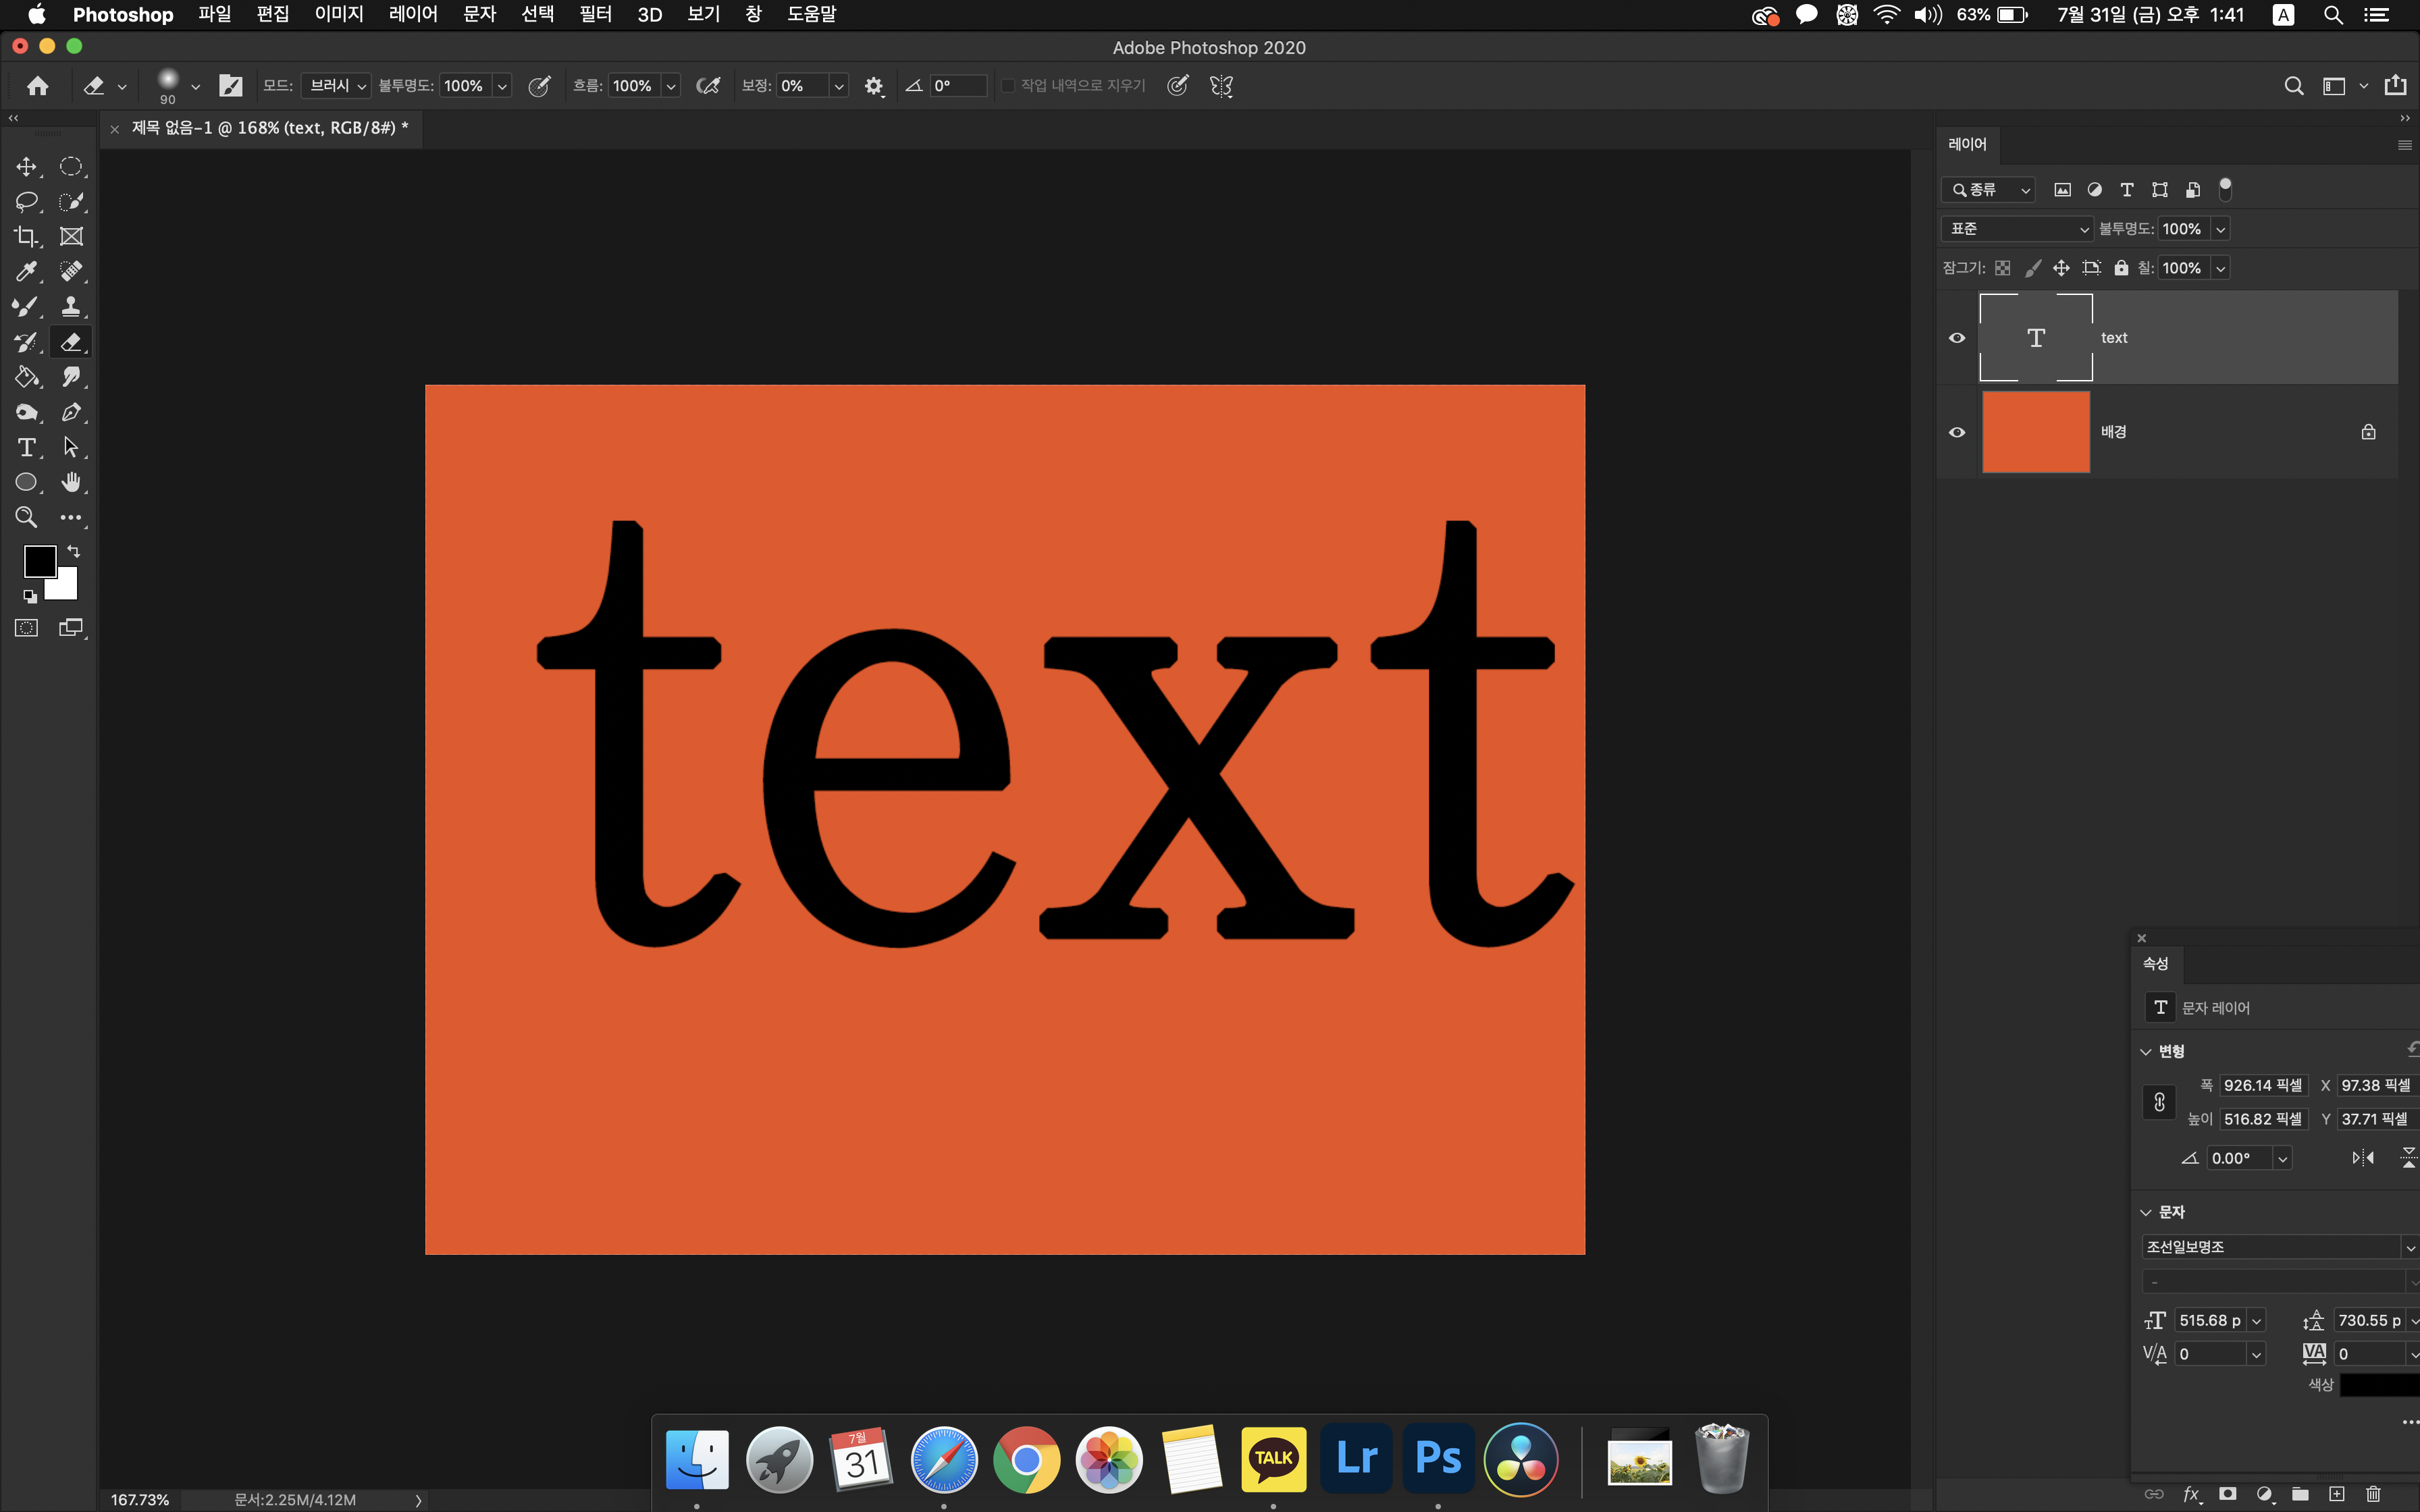Select the Eyedropper tool
2420x1512 pixels.
pyautogui.click(x=27, y=272)
